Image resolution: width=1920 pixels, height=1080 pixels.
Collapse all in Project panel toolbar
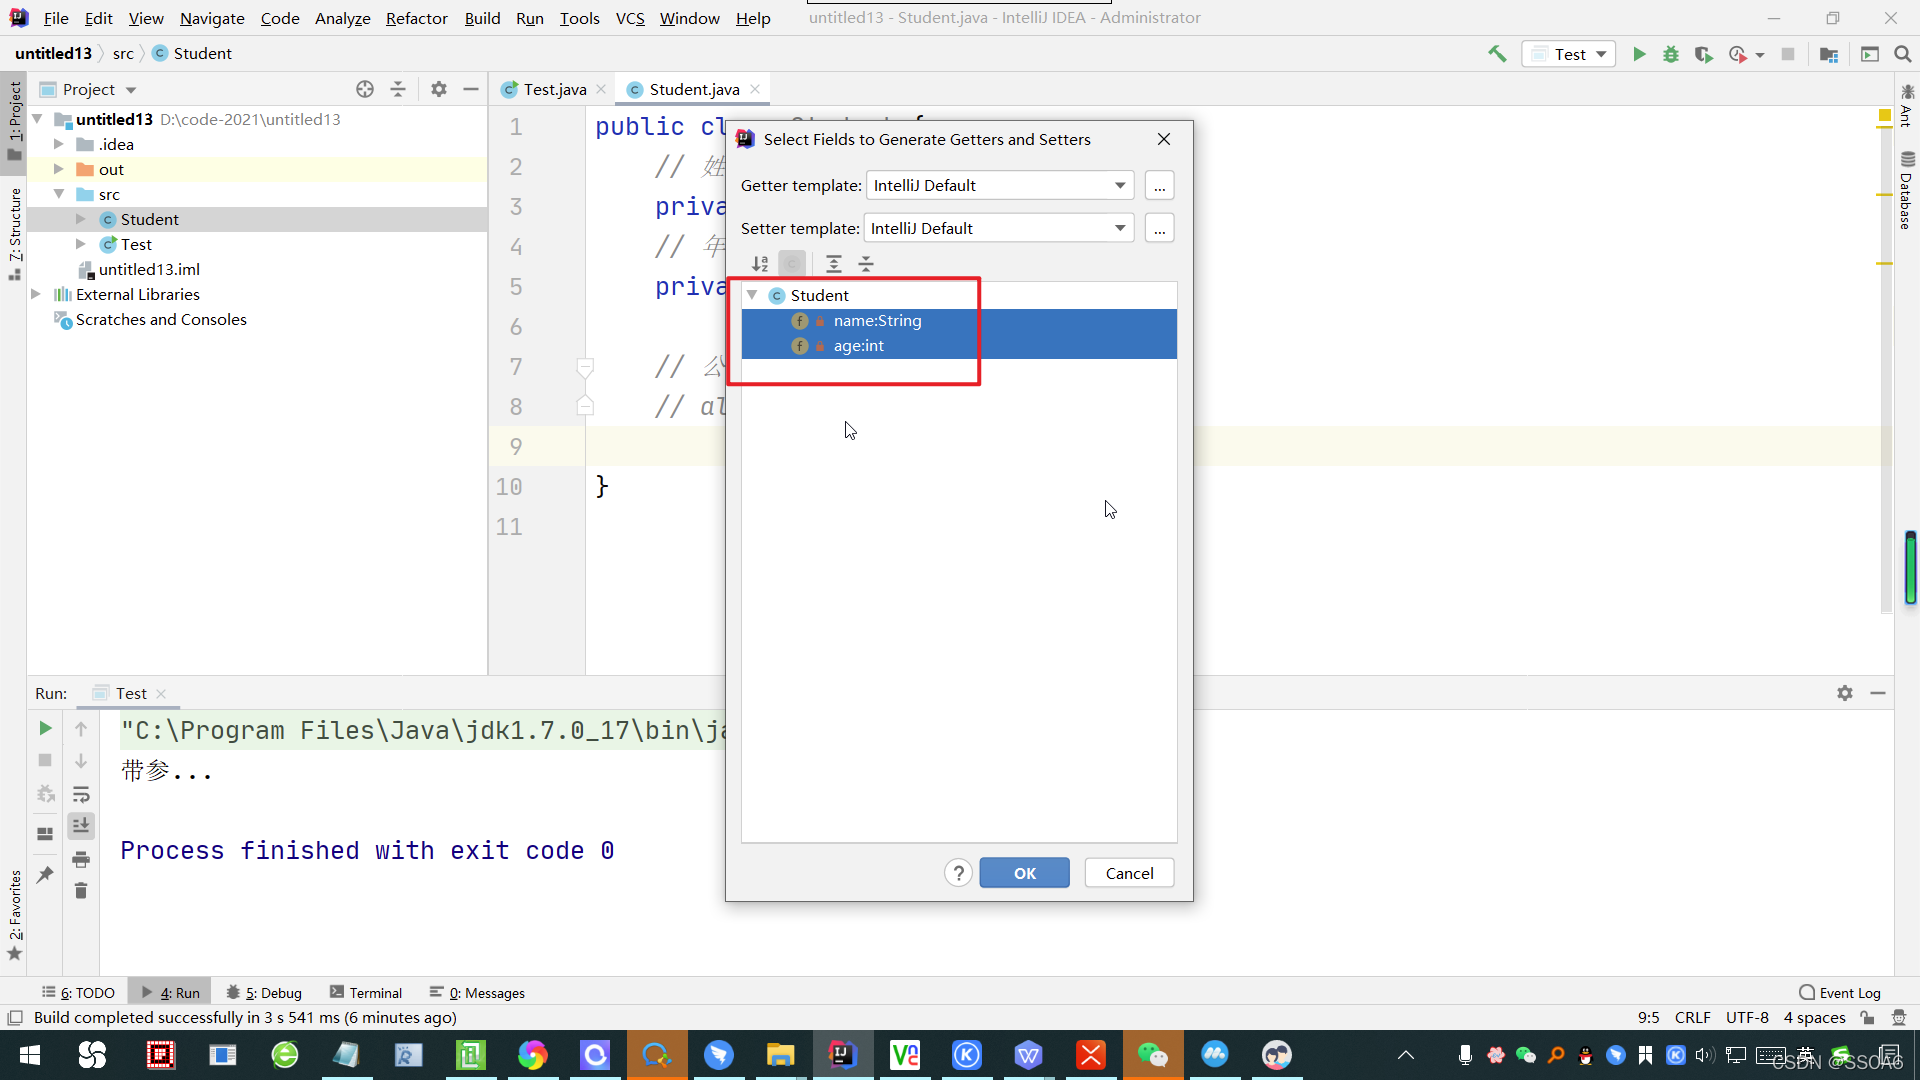coord(398,89)
